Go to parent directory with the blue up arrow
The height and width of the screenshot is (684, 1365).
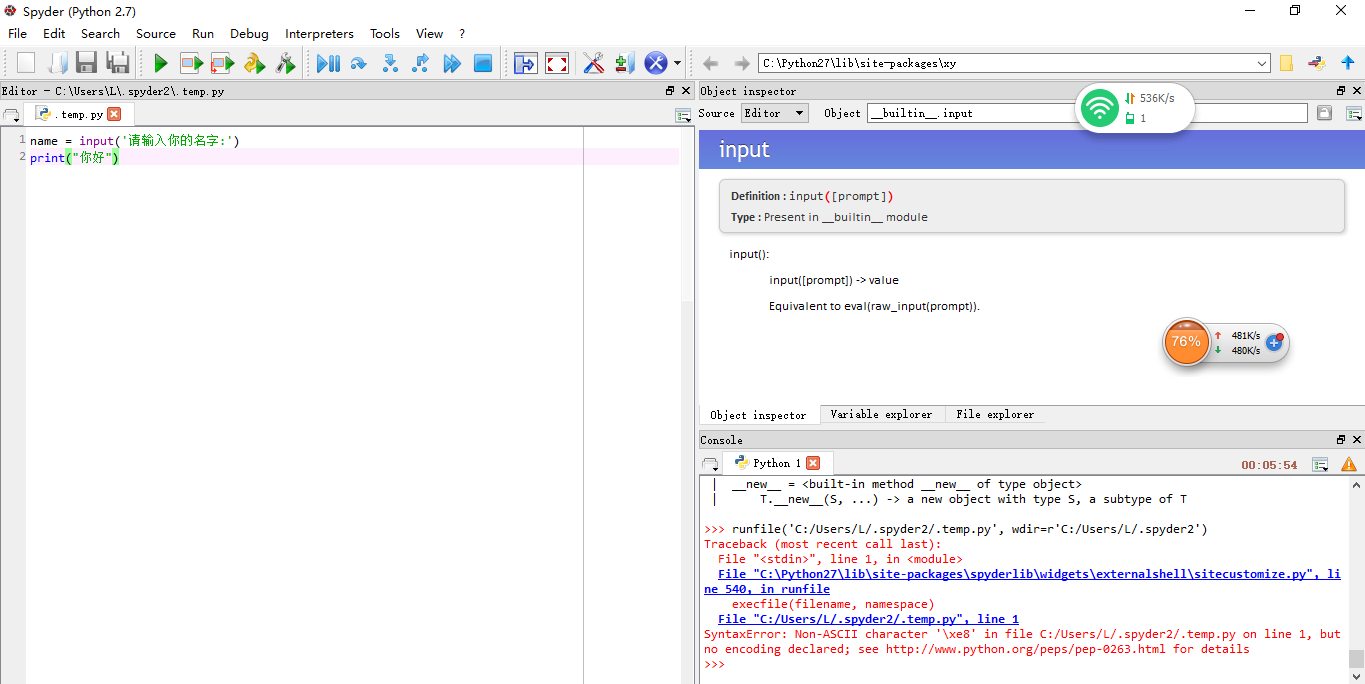click(x=1347, y=63)
